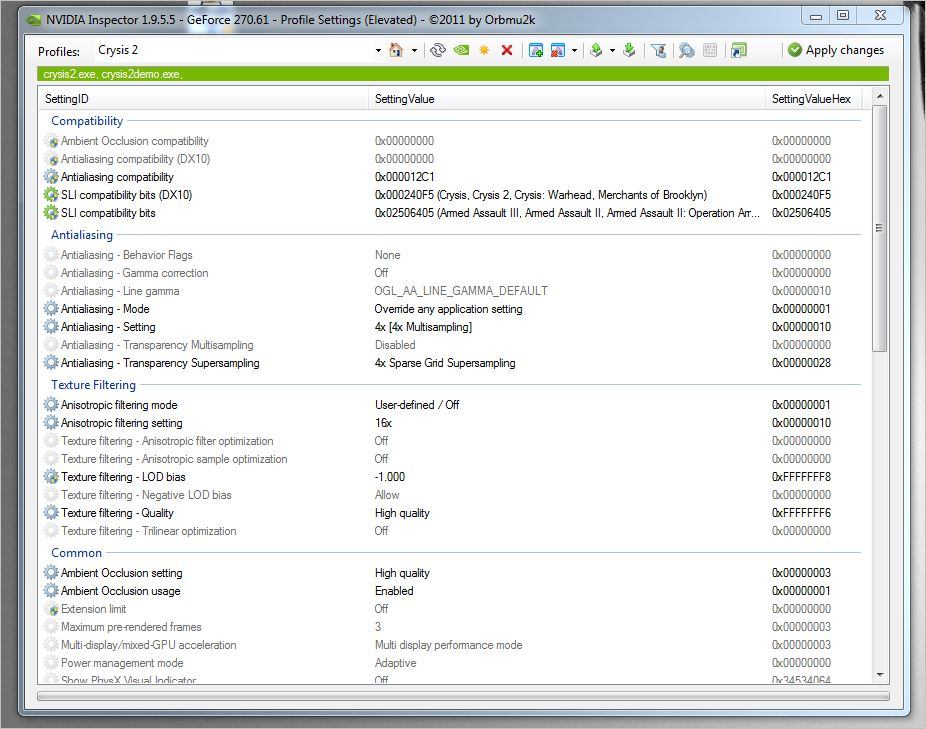Click the Common group header
The height and width of the screenshot is (729, 926).
(76, 553)
